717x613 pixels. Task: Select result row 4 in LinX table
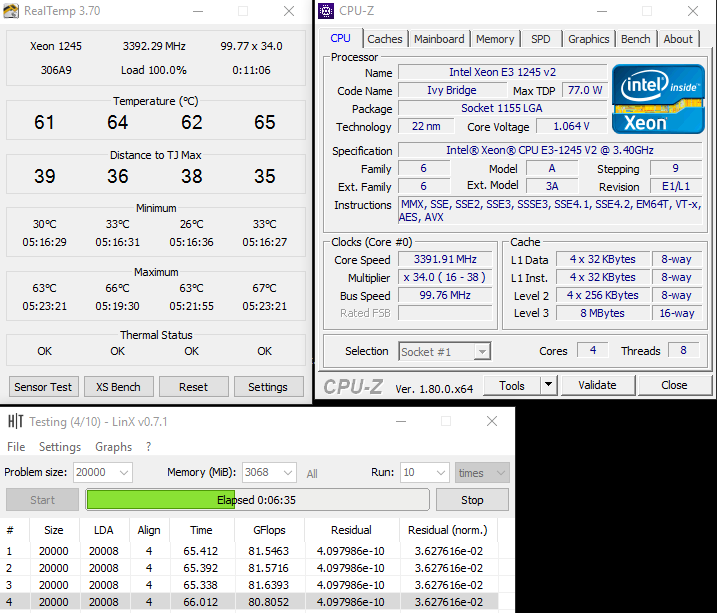pyautogui.click(x=257, y=601)
